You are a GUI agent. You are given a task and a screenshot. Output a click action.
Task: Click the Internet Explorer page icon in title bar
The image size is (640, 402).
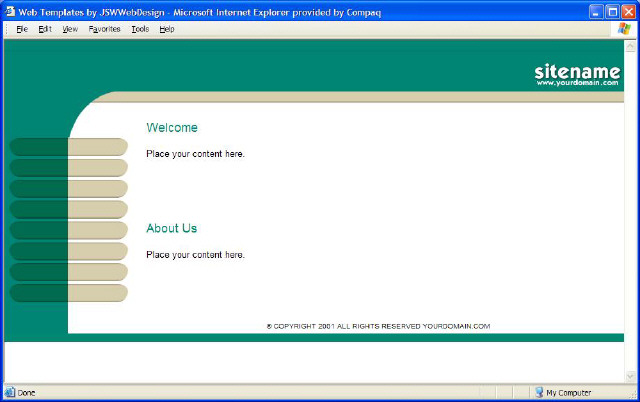10,10
